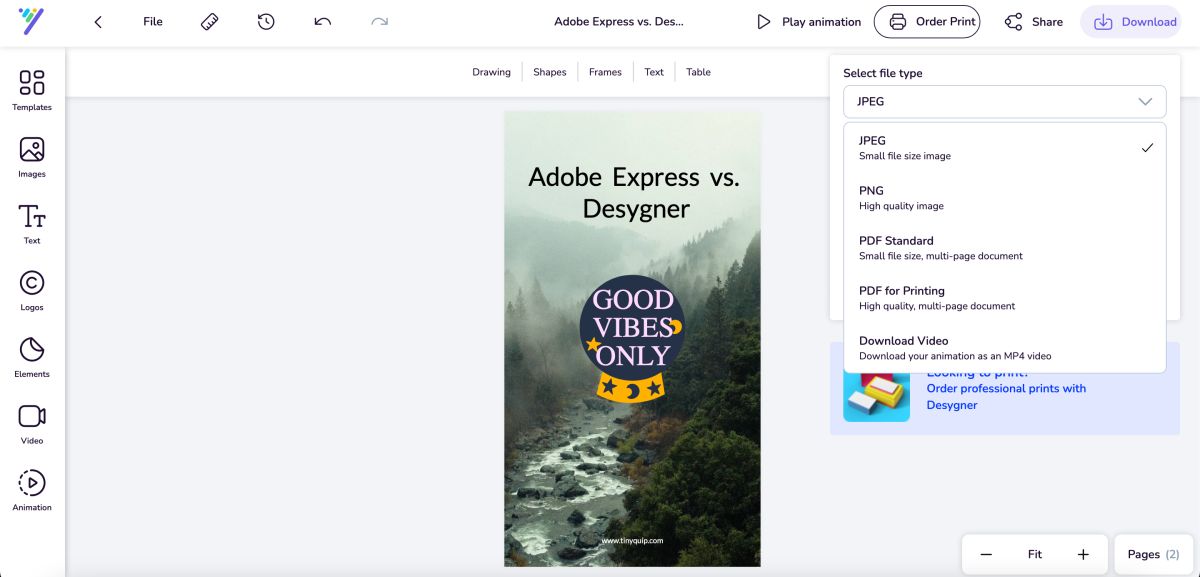Zoom in with the plus button
This screenshot has height=577, width=1200.
coord(1083,554)
